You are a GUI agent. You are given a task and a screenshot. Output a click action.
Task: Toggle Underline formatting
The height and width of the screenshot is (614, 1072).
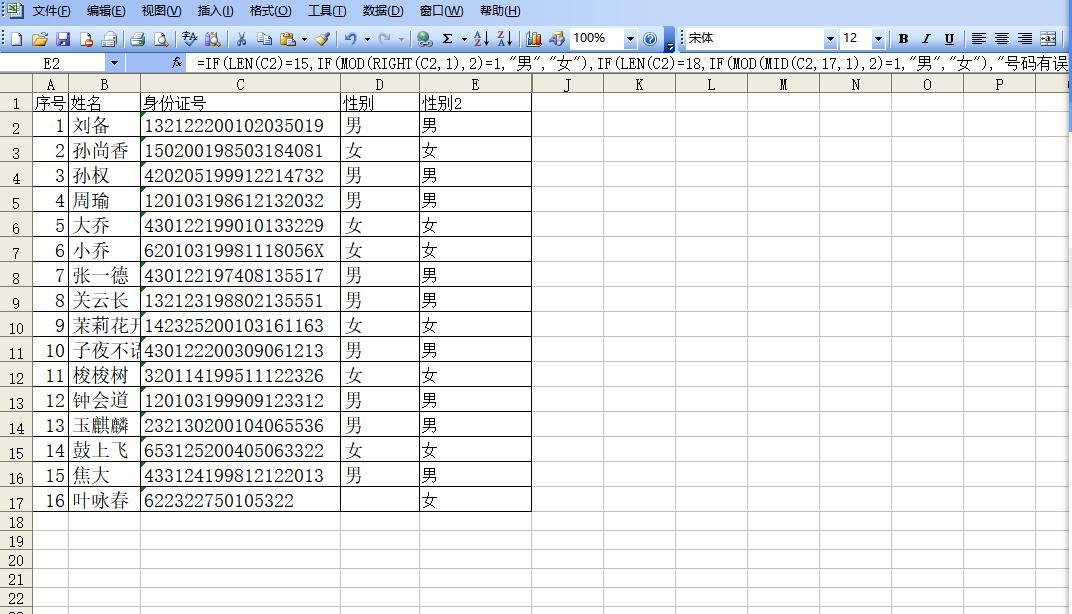pos(949,39)
